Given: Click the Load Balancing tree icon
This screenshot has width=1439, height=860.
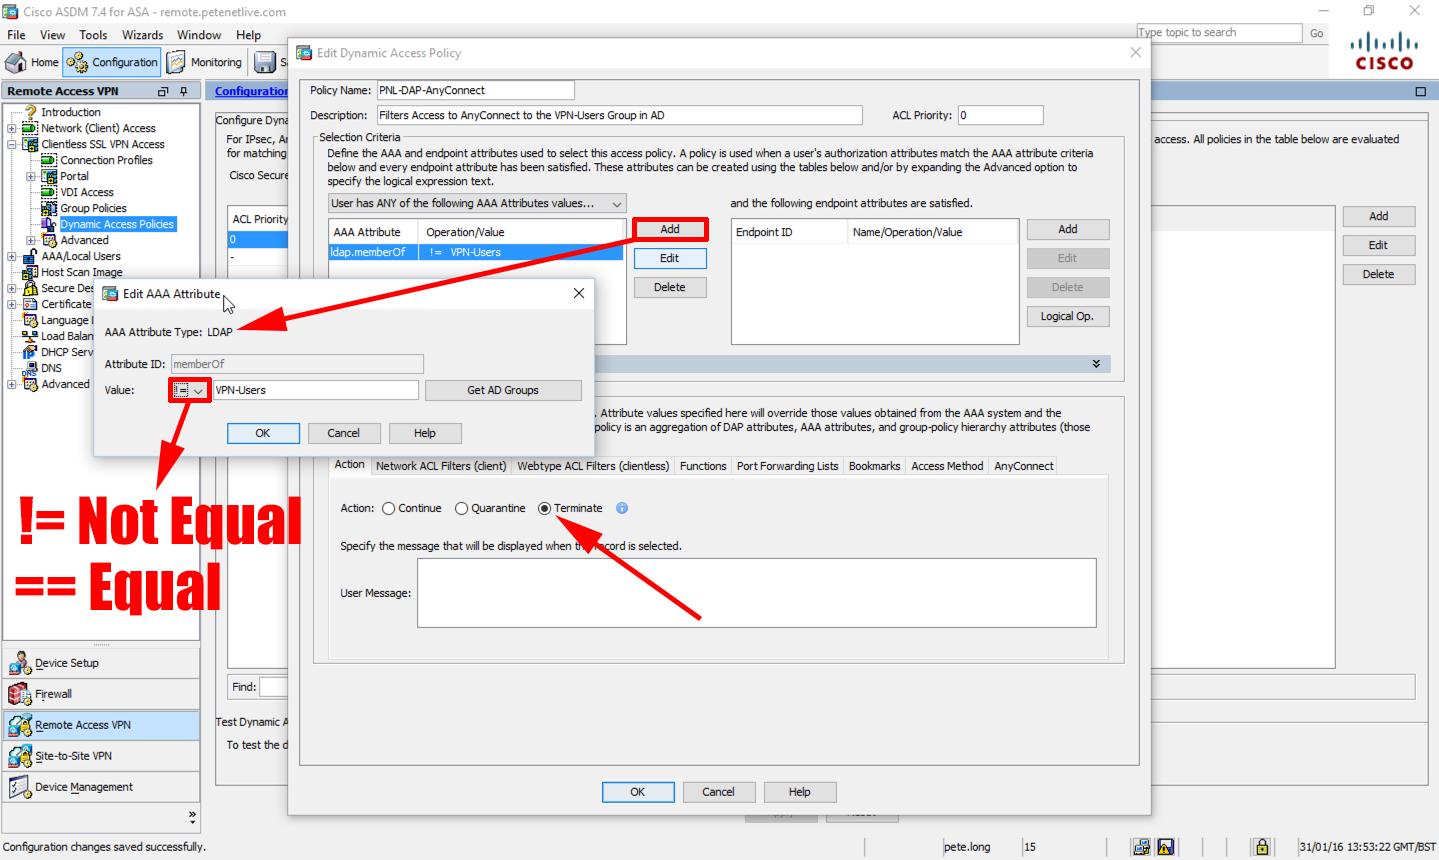Looking at the screenshot, I should pos(31,336).
